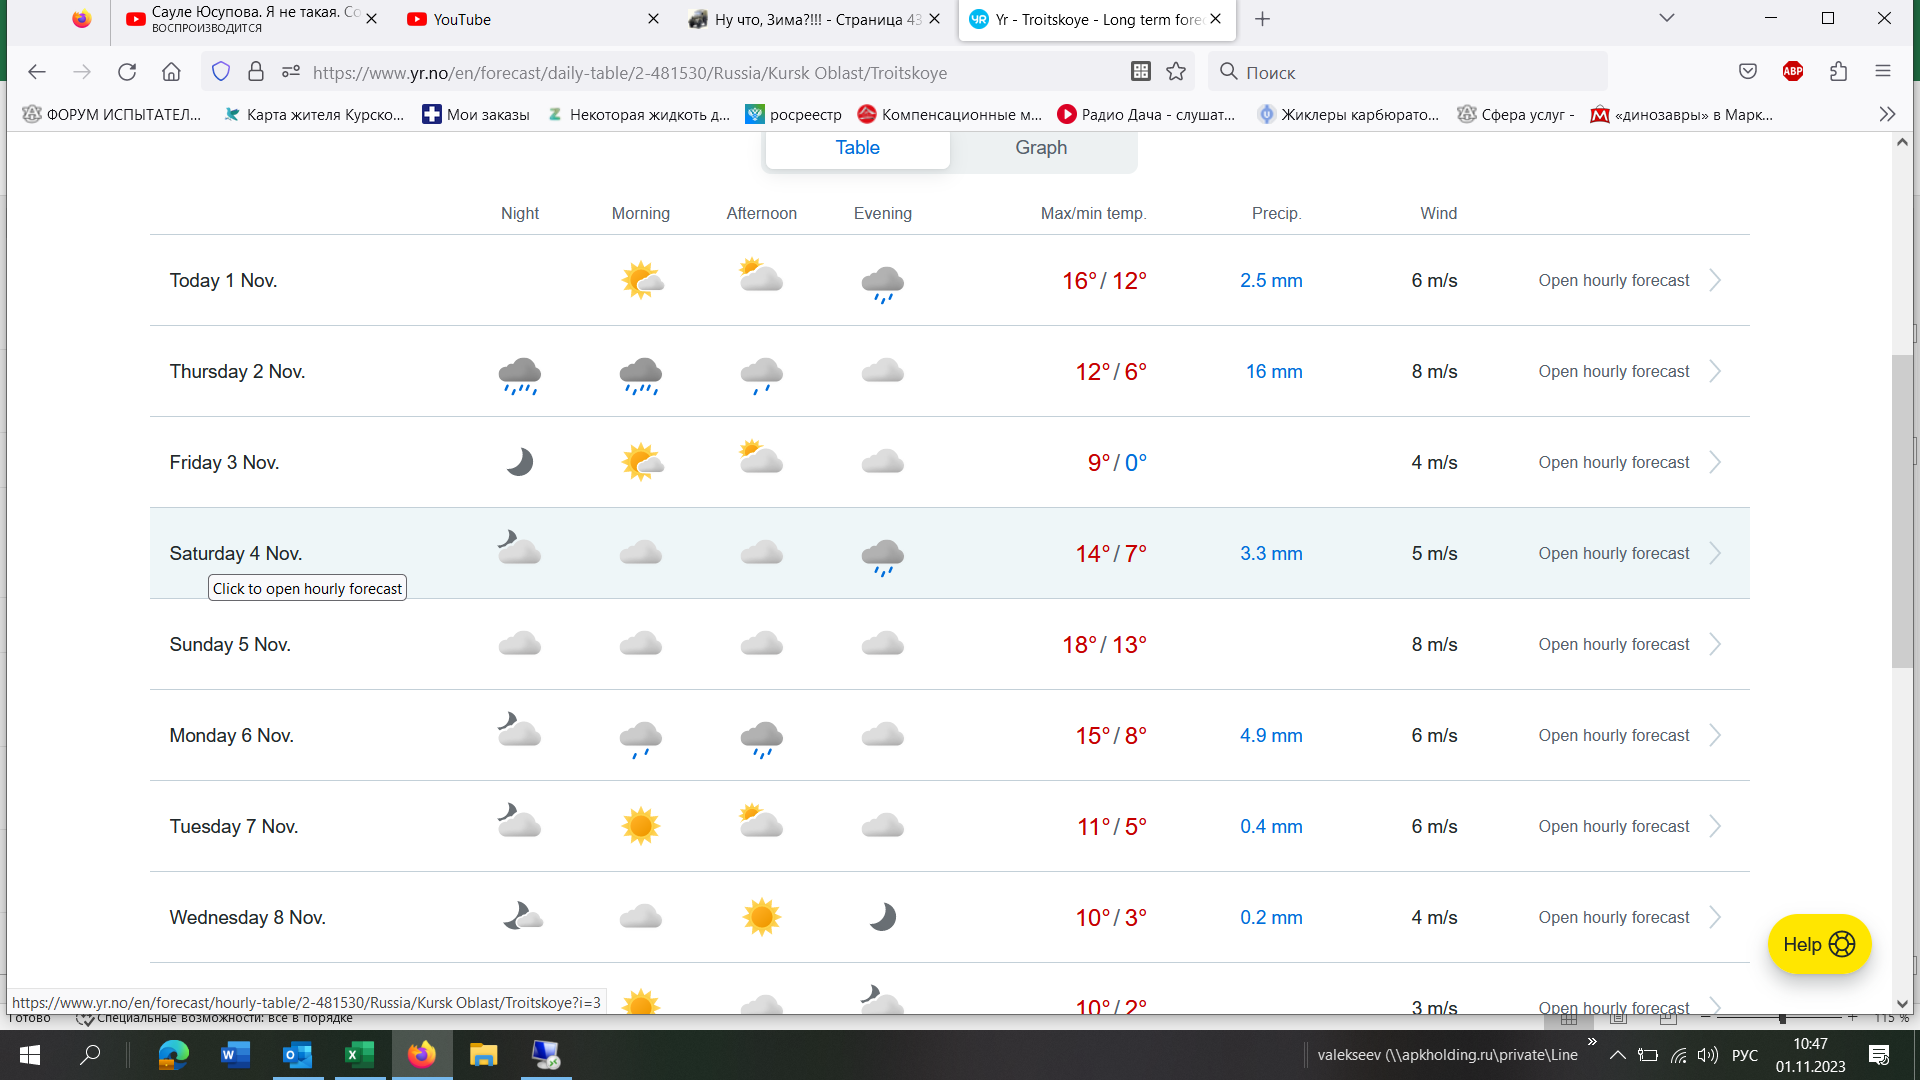Open a new browser tab

tap(1263, 19)
